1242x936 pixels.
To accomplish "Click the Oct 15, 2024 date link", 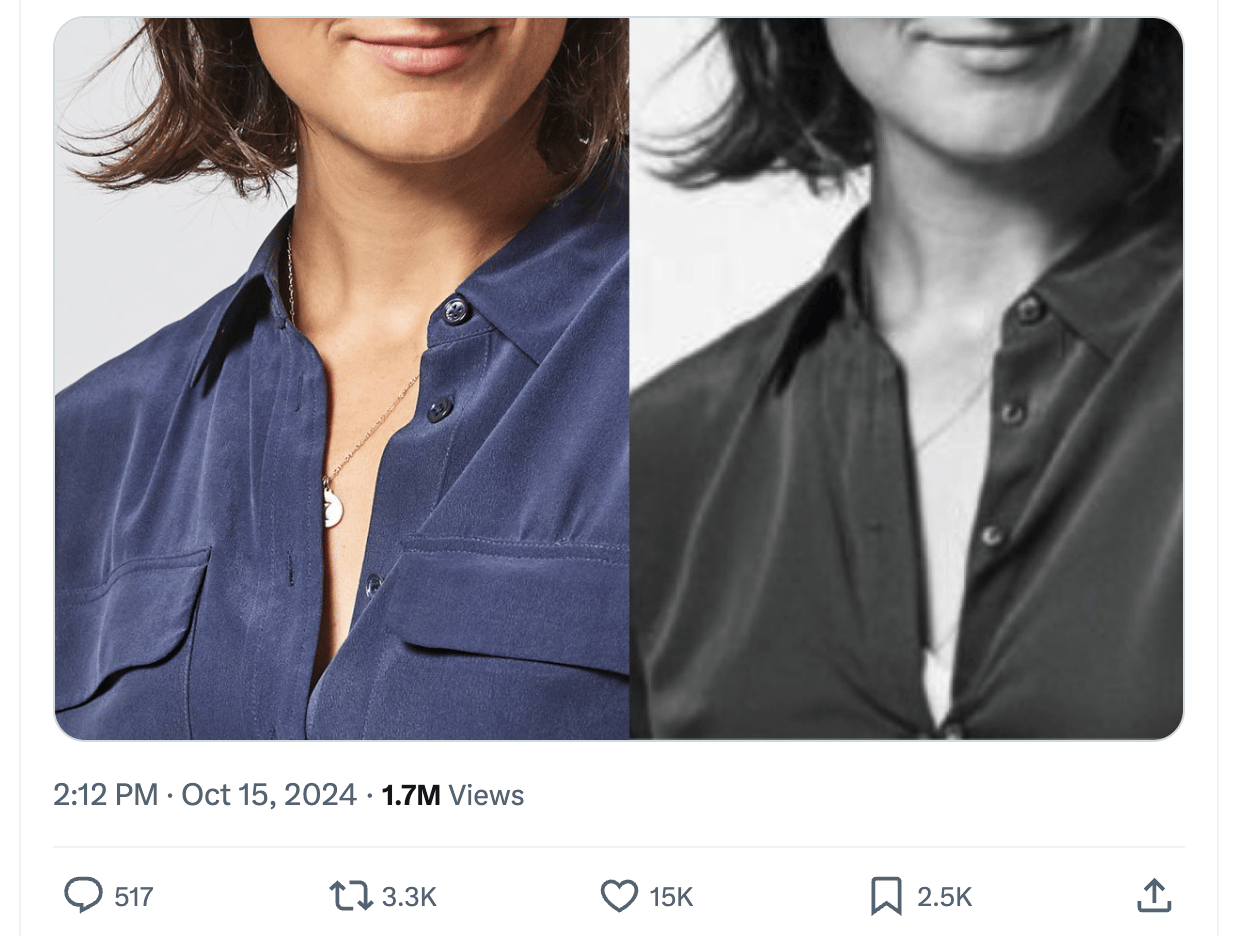I will pyautogui.click(x=269, y=795).
